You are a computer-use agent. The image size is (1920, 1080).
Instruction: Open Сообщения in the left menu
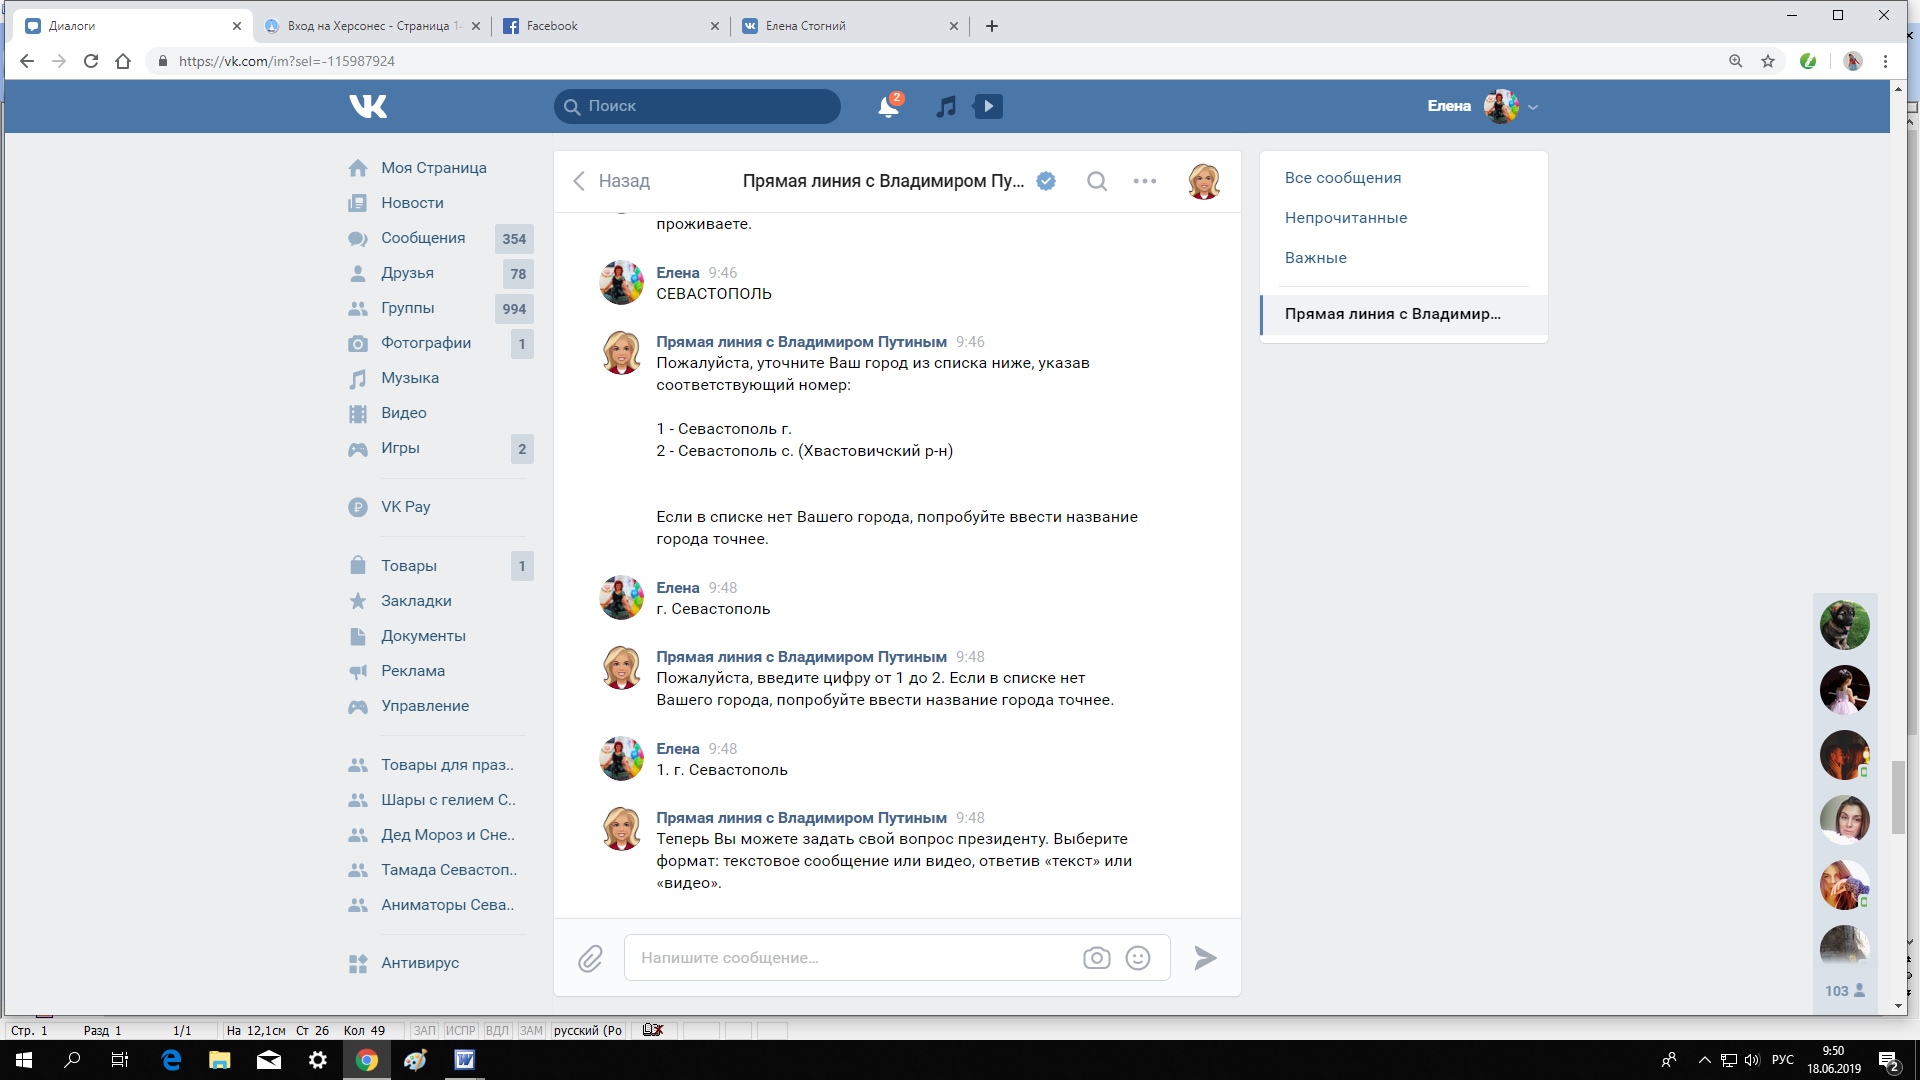(x=422, y=238)
